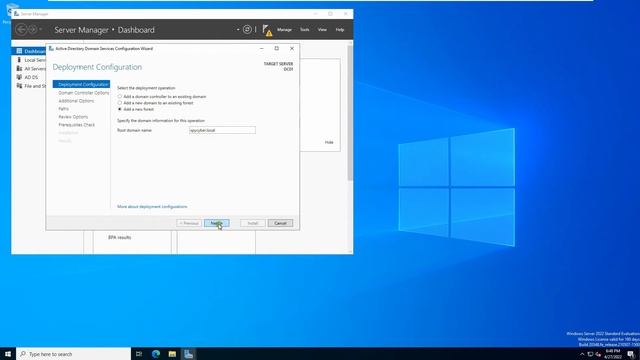This screenshot has height=360, width=640.
Task: Select Deployment Configuration wizard step
Action: point(81,84)
